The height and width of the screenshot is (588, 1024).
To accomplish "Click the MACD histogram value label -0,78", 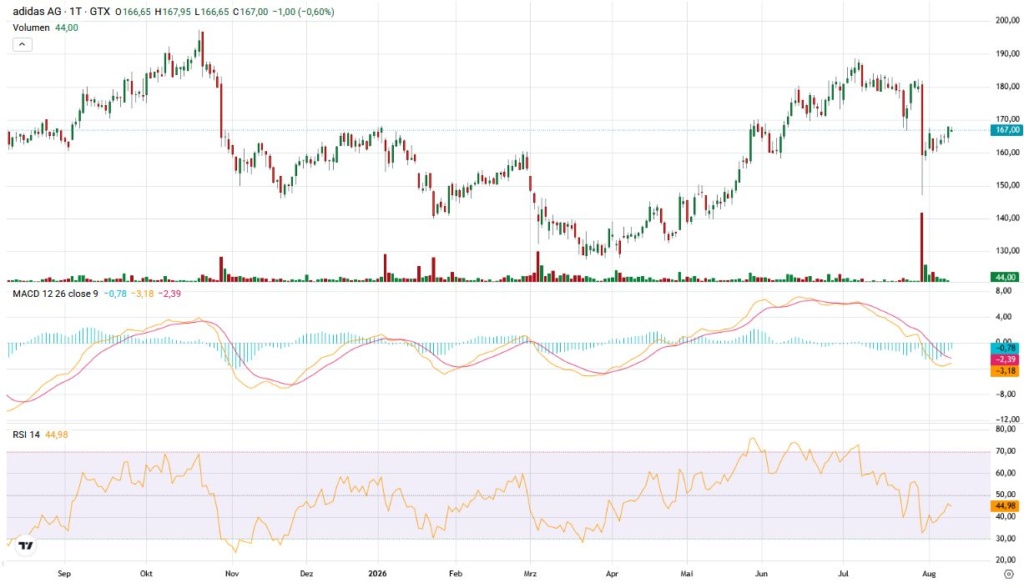I will (1006, 349).
